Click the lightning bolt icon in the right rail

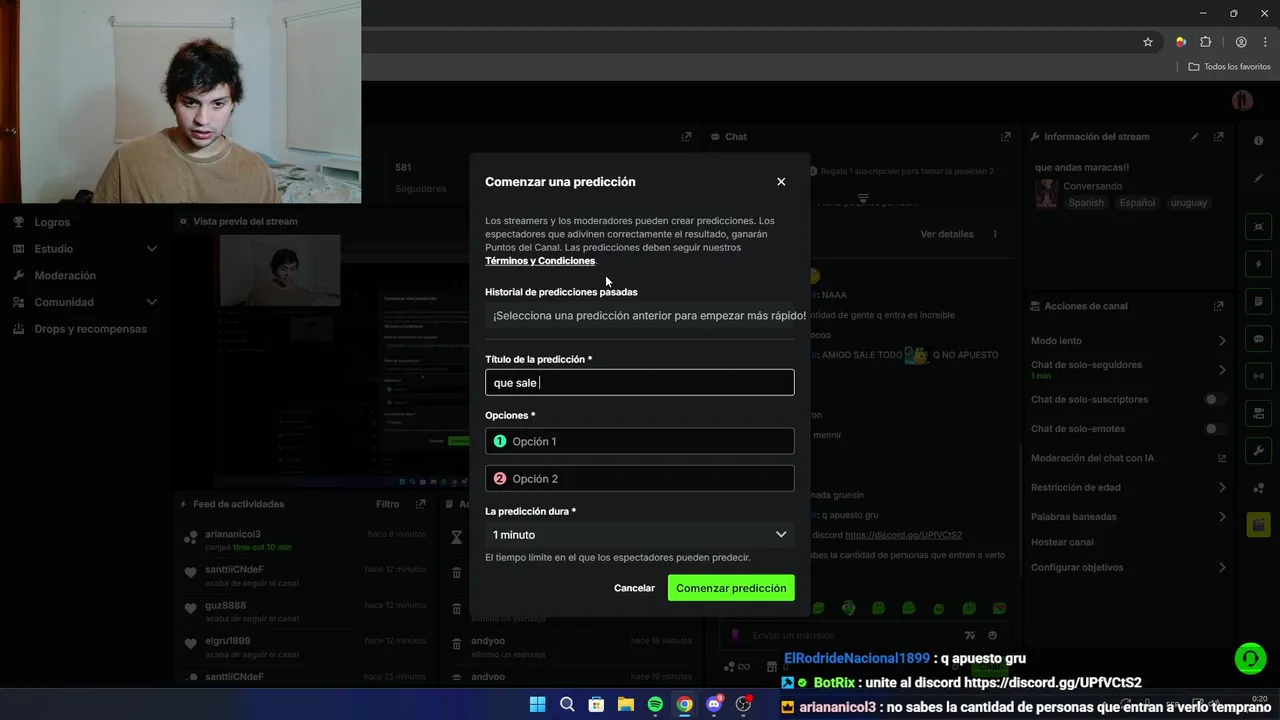pos(1258,264)
